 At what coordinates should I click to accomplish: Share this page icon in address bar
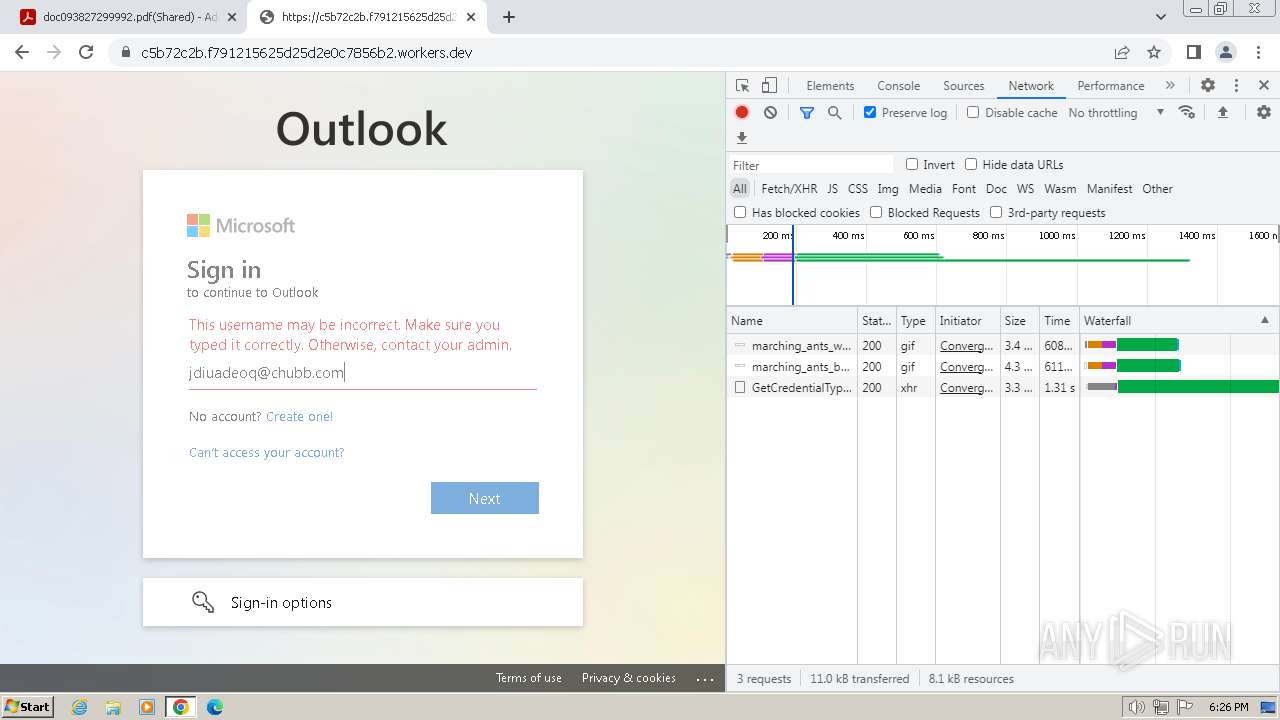(1122, 52)
